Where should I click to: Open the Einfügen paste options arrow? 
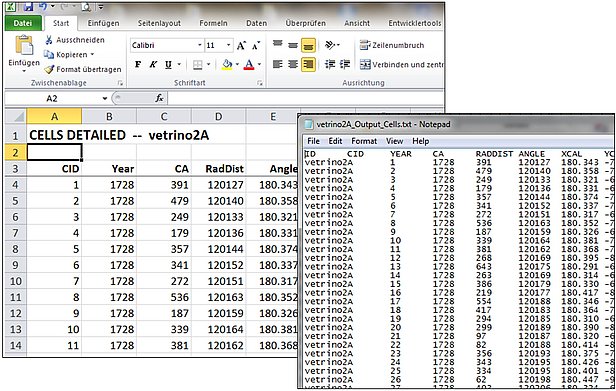24,71
